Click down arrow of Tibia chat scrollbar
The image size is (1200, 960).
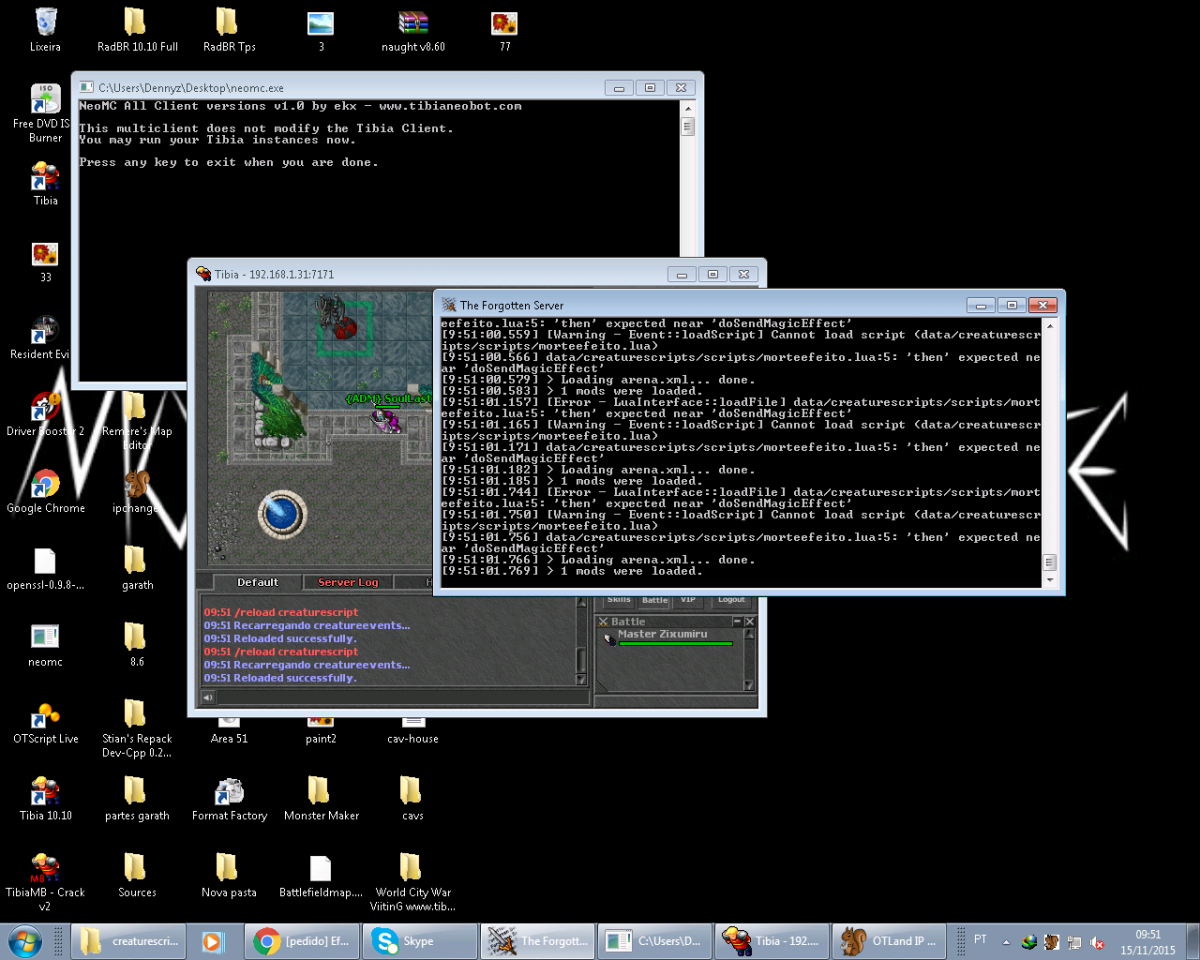pos(581,679)
